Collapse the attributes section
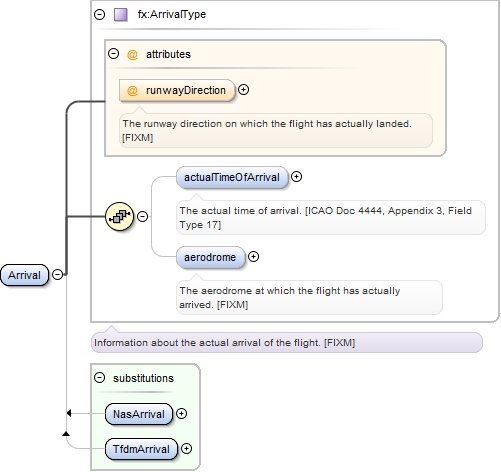Screen dimensions: 501x472 pyautogui.click(x=114, y=54)
